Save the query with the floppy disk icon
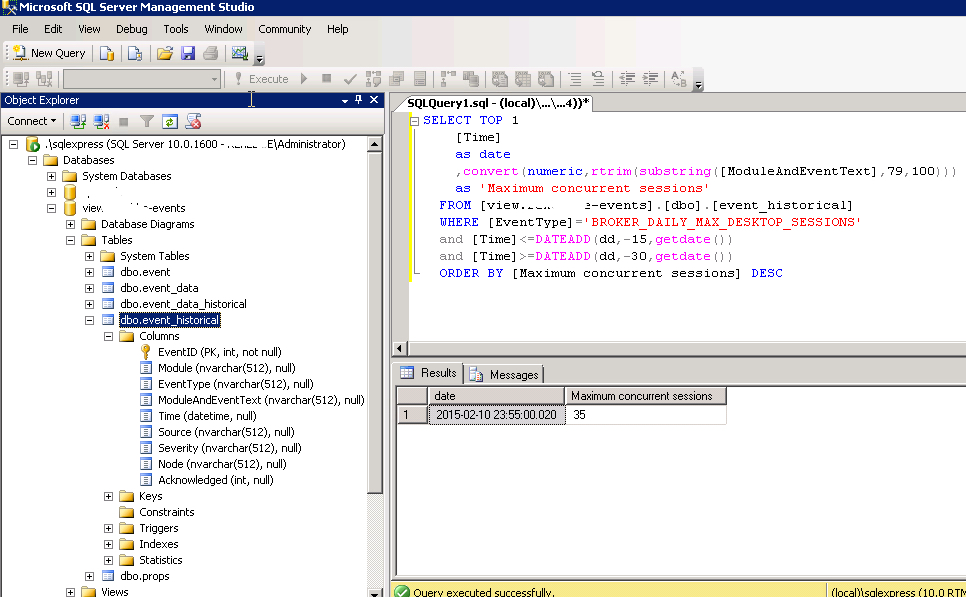 pyautogui.click(x=188, y=54)
